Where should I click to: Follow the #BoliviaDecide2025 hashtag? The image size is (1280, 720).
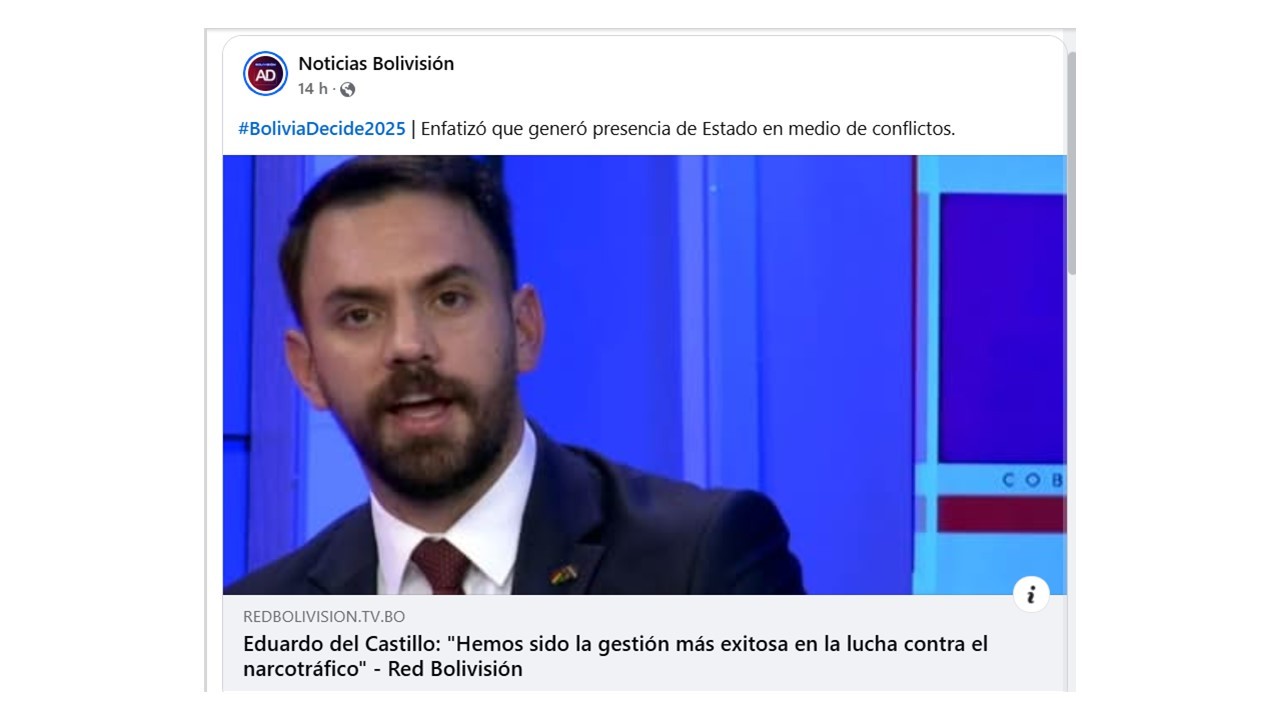pos(322,128)
